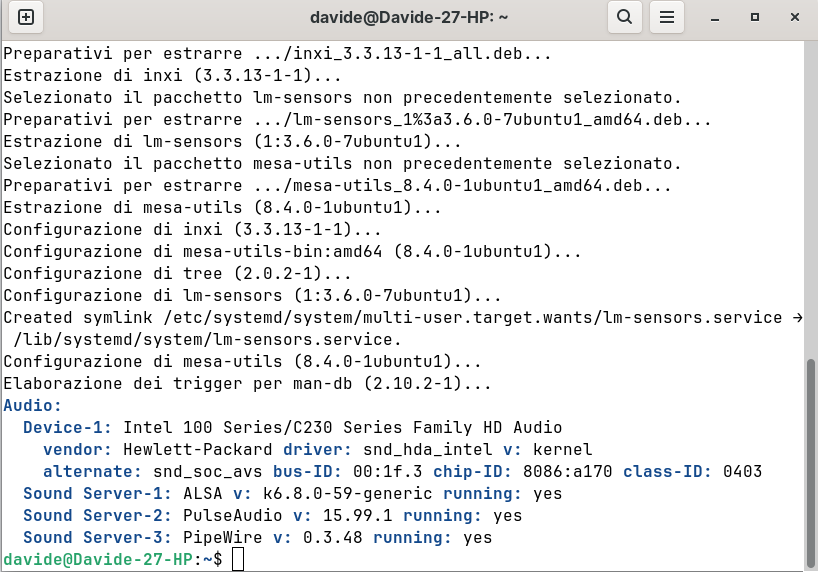Click the vertical scrollbar thumb
818x572 pixels.
pos(810,463)
